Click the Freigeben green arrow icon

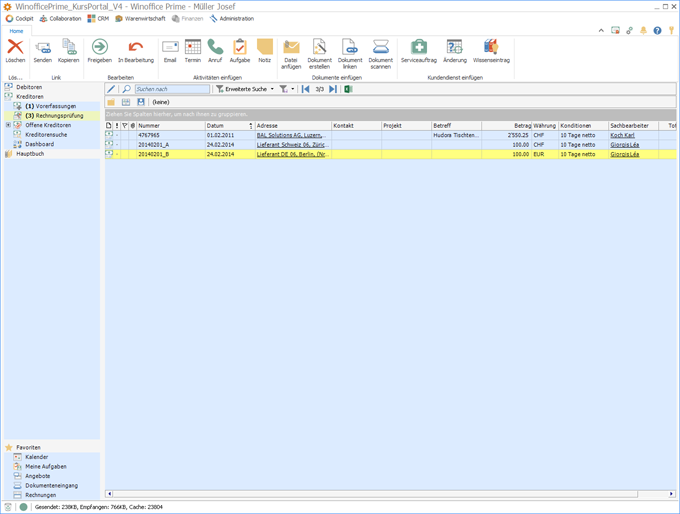tap(100, 47)
